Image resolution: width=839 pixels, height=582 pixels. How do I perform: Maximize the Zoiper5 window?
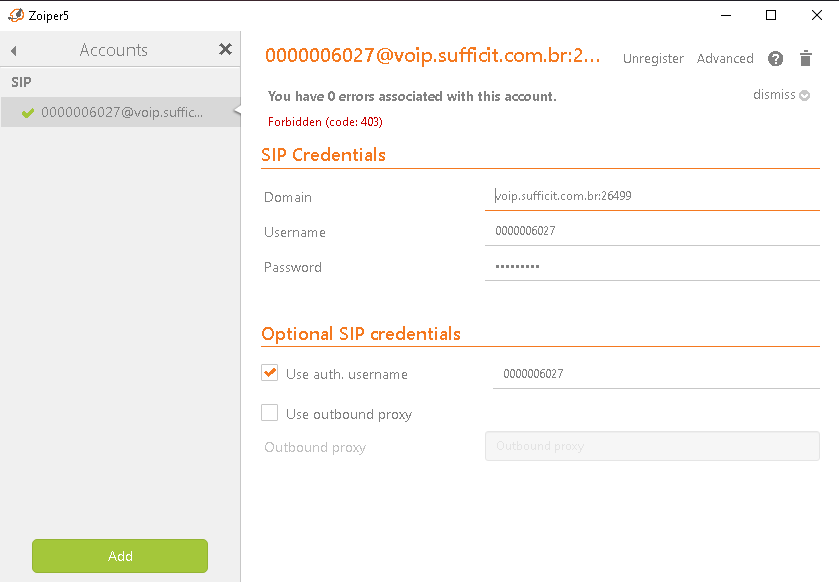pyautogui.click(x=771, y=15)
